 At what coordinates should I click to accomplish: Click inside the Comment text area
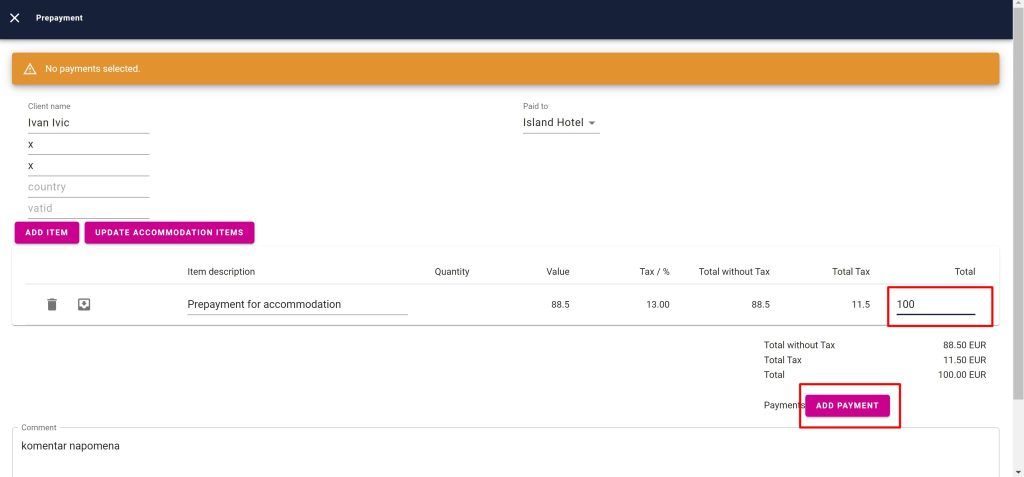(505, 450)
